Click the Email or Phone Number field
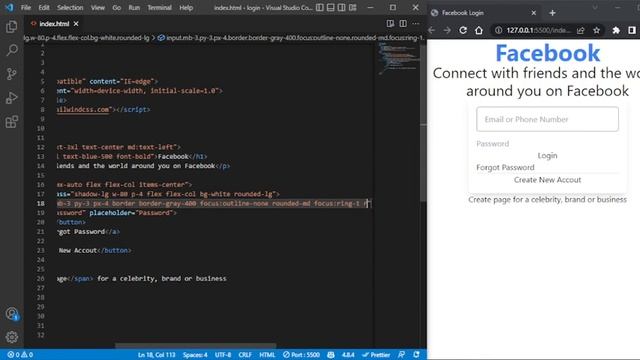 (547, 119)
